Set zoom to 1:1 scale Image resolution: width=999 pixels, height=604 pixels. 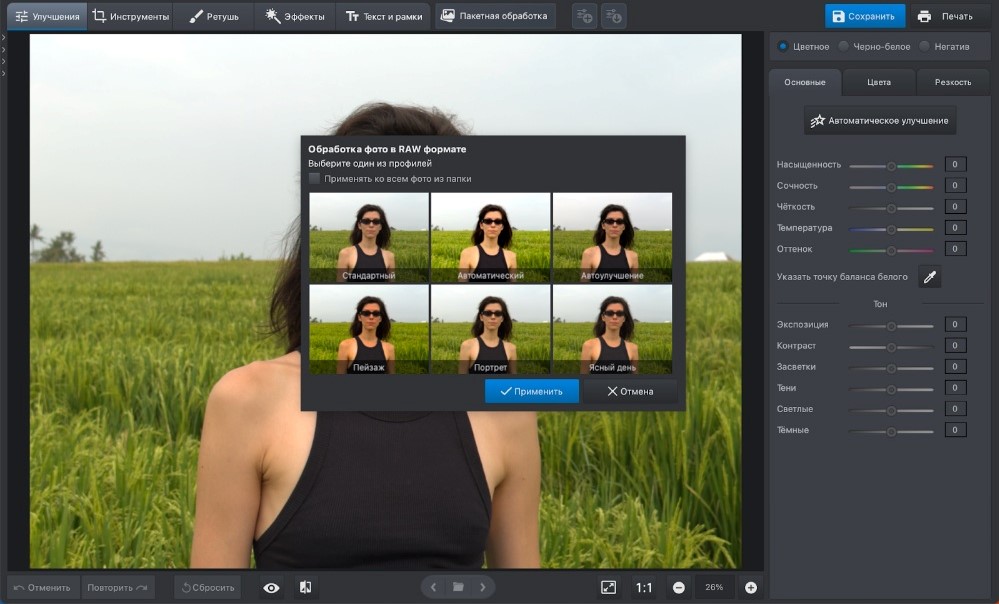point(644,588)
